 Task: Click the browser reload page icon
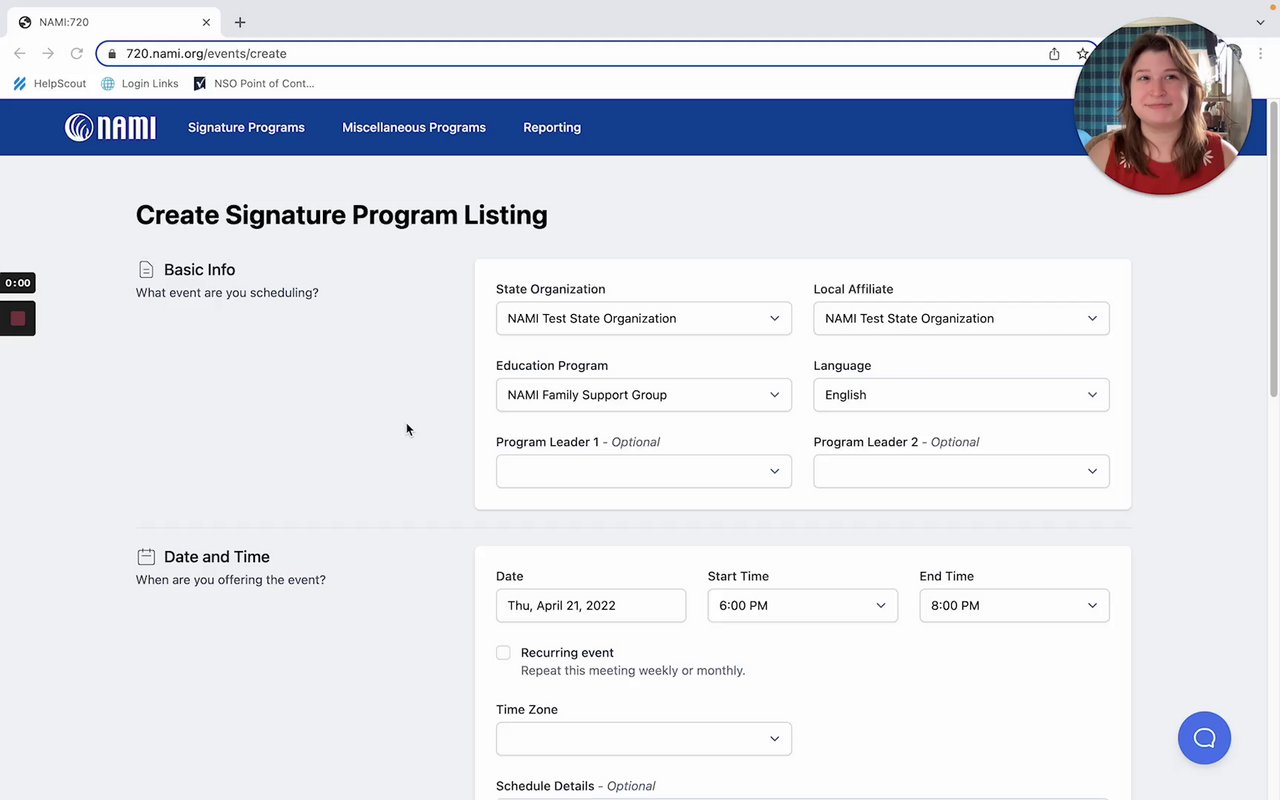click(76, 54)
